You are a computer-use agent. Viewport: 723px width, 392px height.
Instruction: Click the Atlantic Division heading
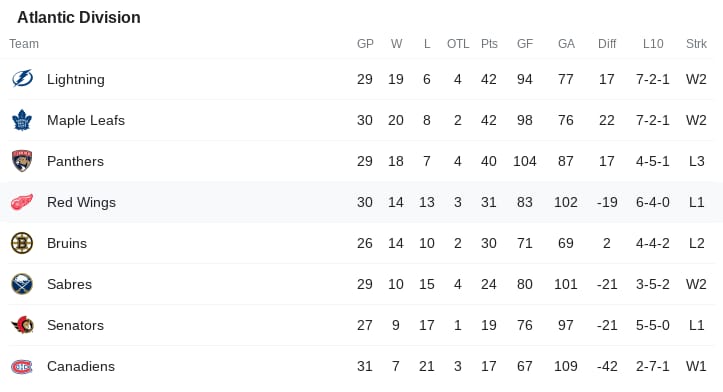coord(79,18)
